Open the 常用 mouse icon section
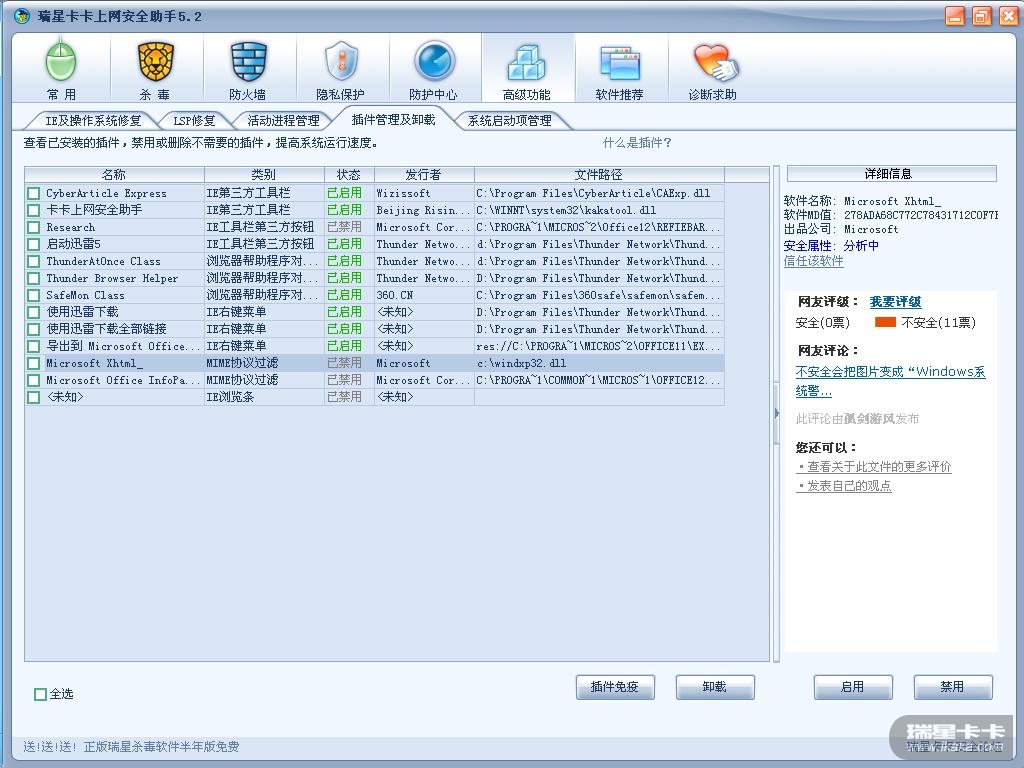This screenshot has height=768, width=1024. click(61, 69)
